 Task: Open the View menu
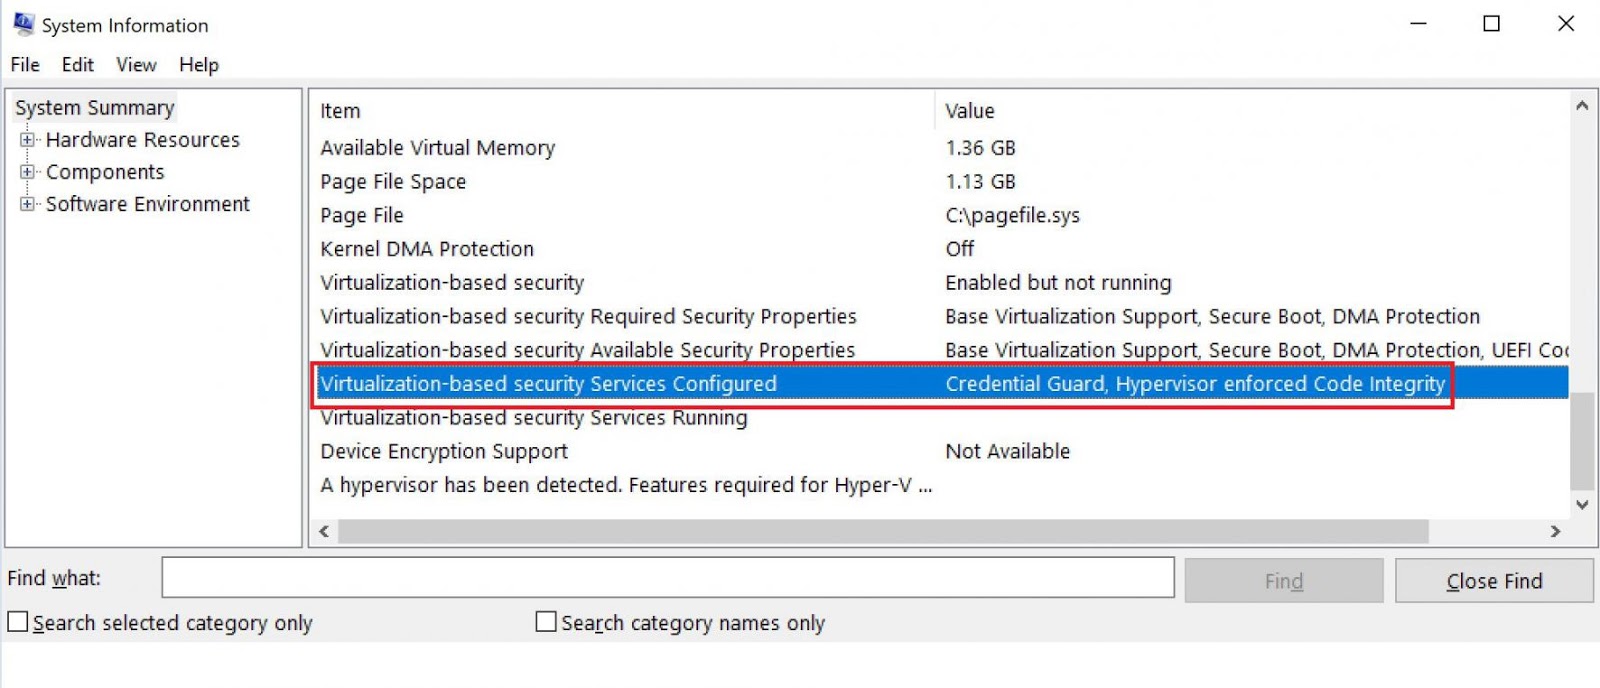click(x=136, y=64)
